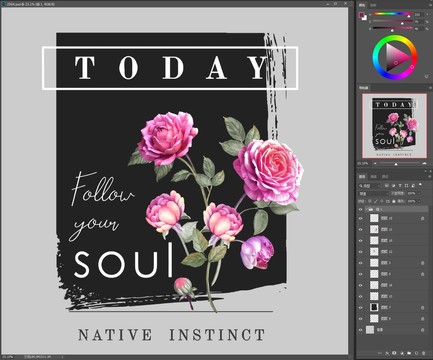Click the foreground color swatch in Color panel
Screen dimensions: 433x360
point(361,15)
